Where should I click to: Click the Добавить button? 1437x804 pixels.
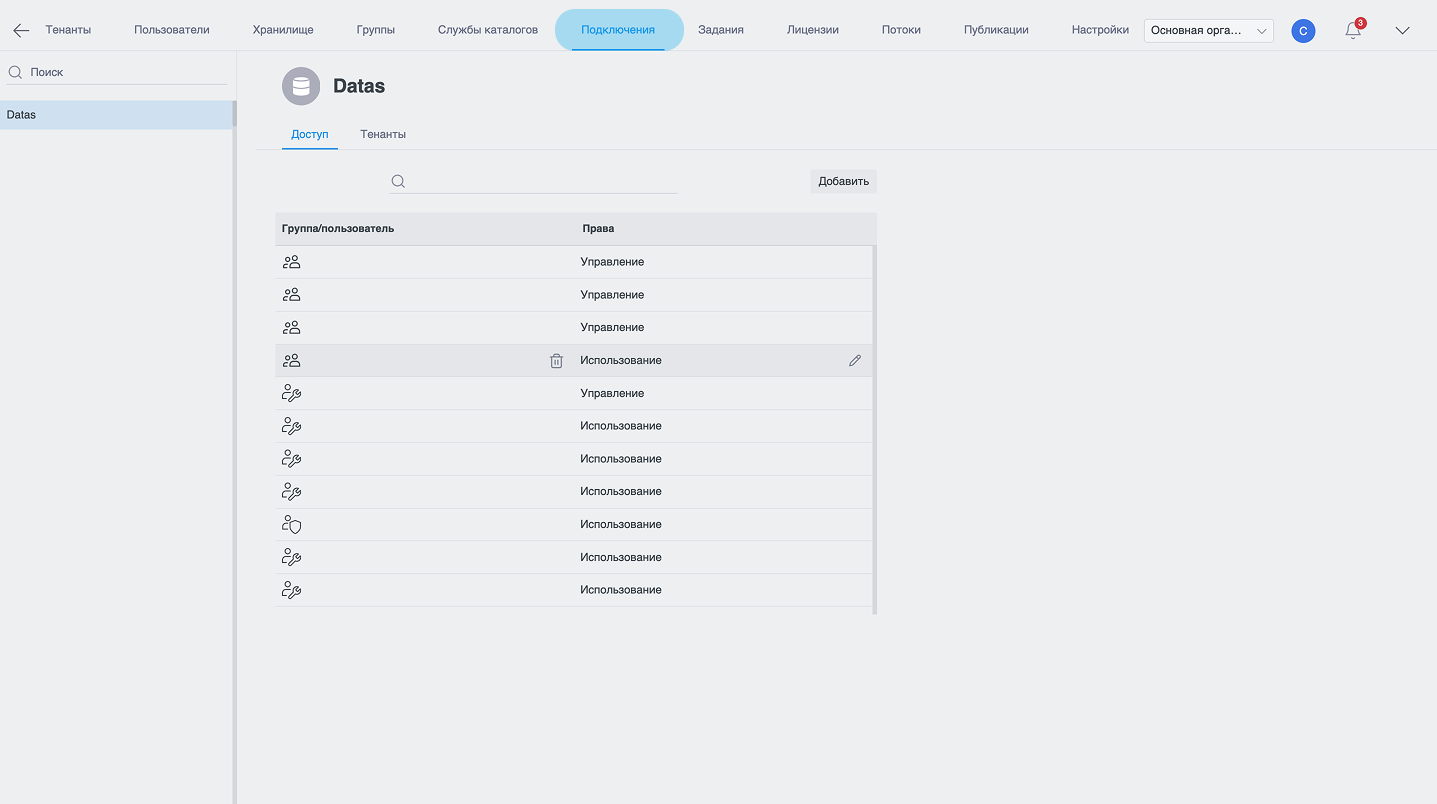tap(843, 181)
